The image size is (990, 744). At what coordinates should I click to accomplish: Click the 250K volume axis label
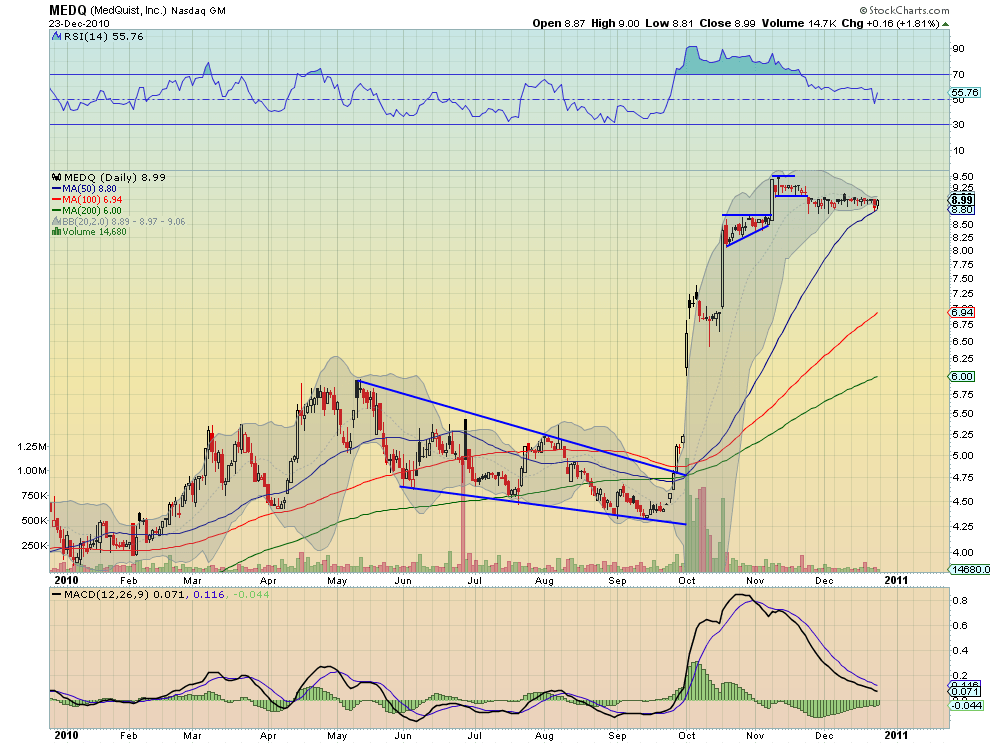tap(35, 546)
